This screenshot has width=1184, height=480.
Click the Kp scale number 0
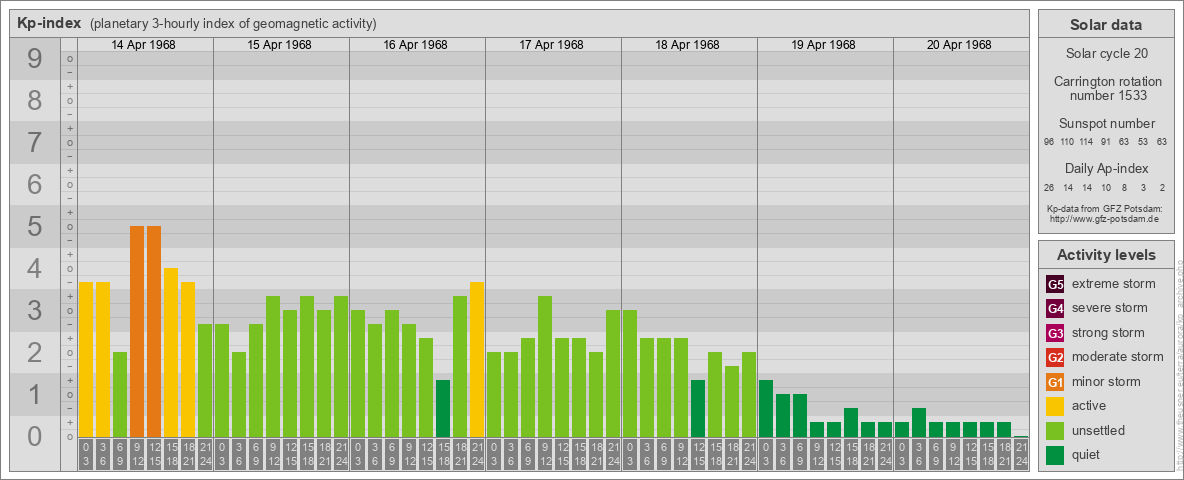click(34, 436)
